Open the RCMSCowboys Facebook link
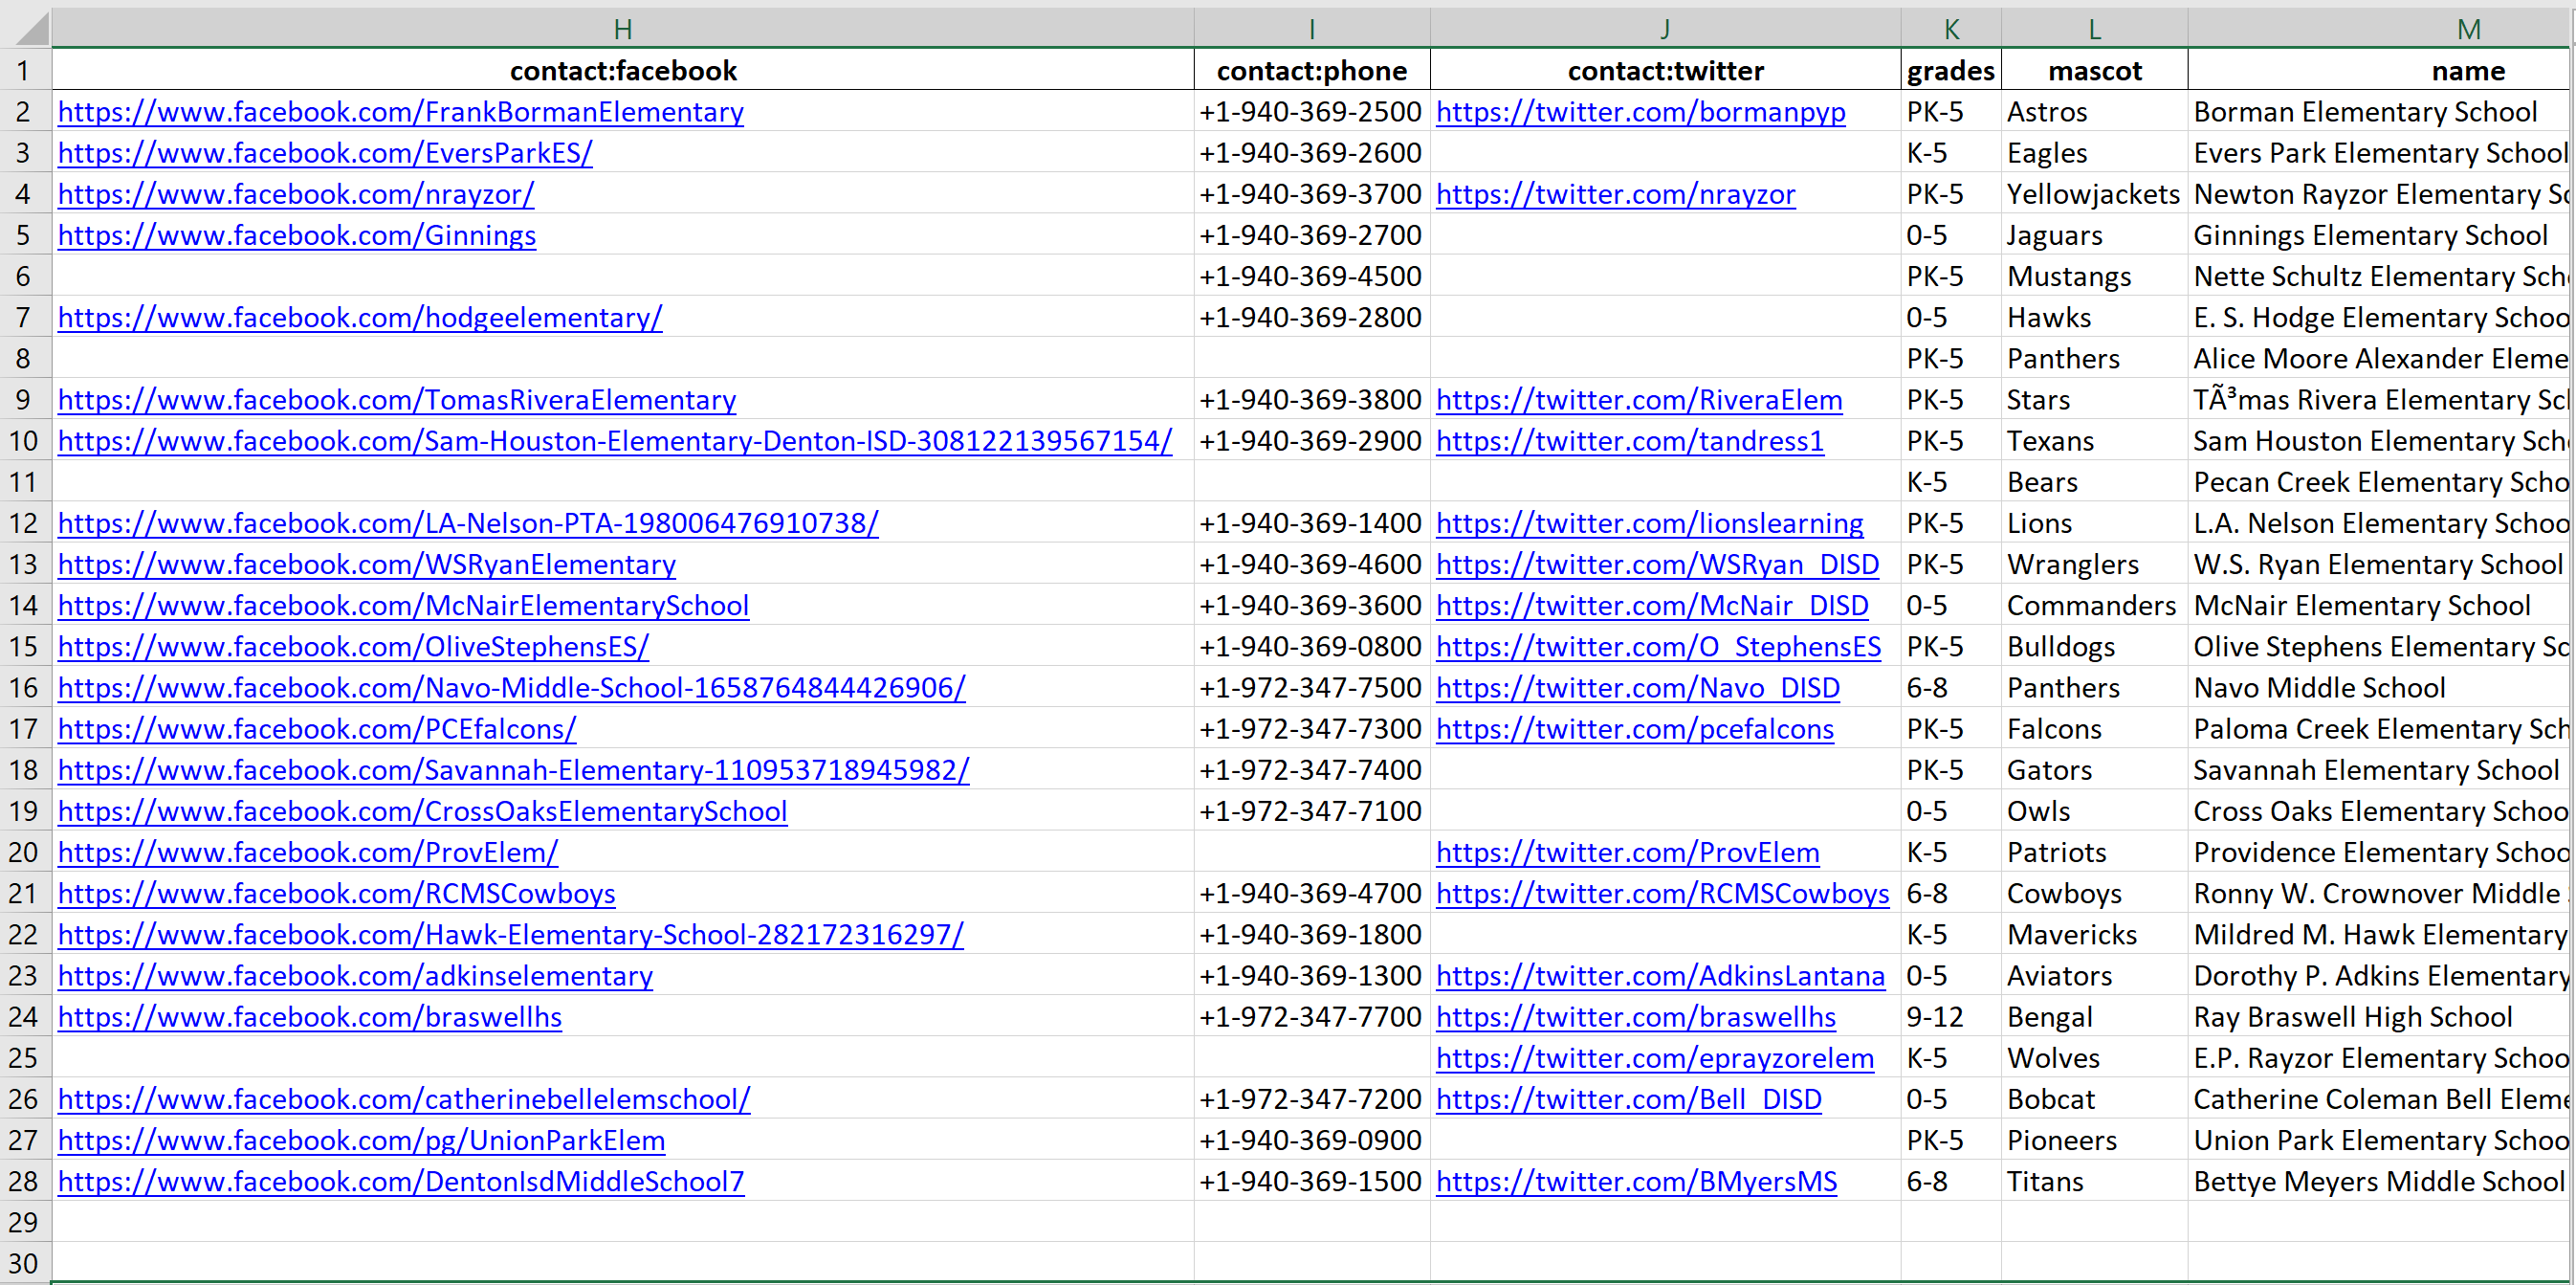This screenshot has height=1285, width=2576. 337,894
